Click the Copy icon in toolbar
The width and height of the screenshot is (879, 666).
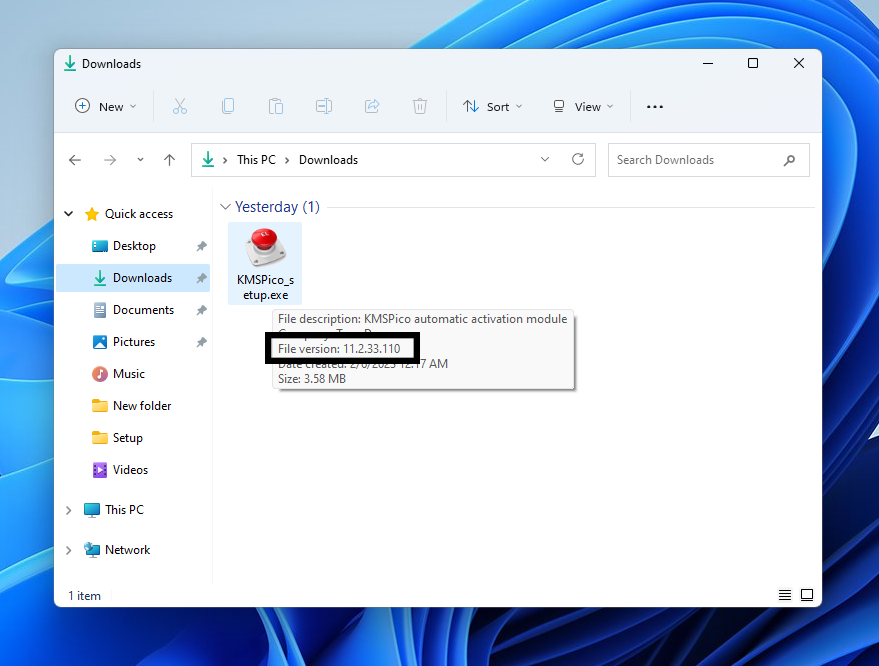228,106
